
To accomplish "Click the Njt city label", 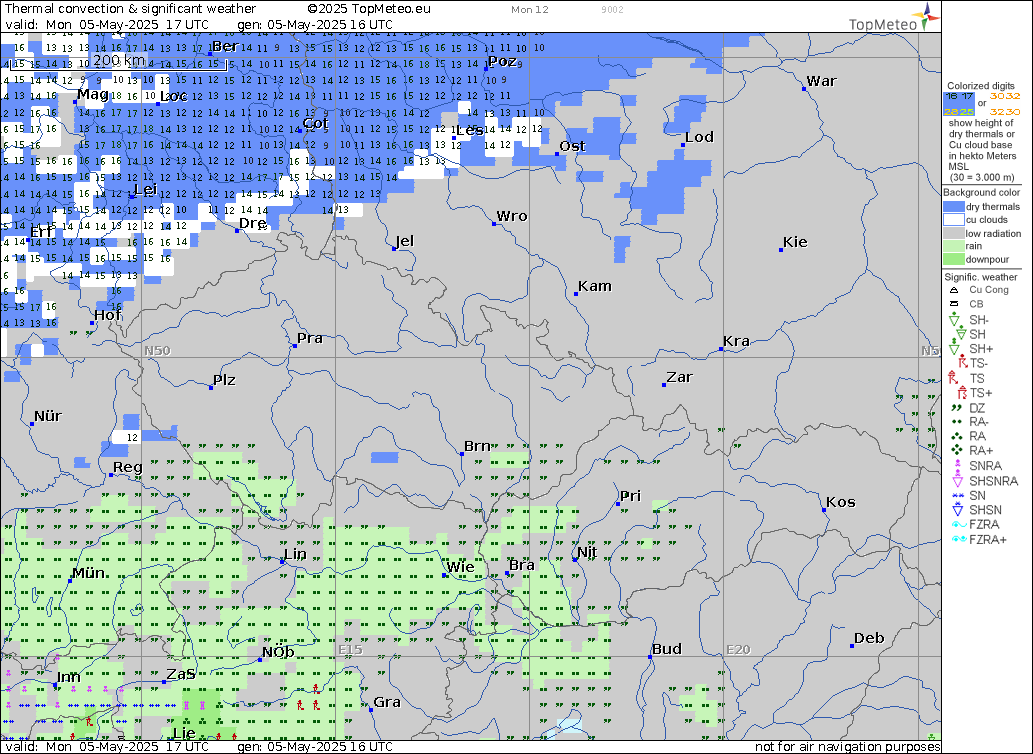I will 587,552.
